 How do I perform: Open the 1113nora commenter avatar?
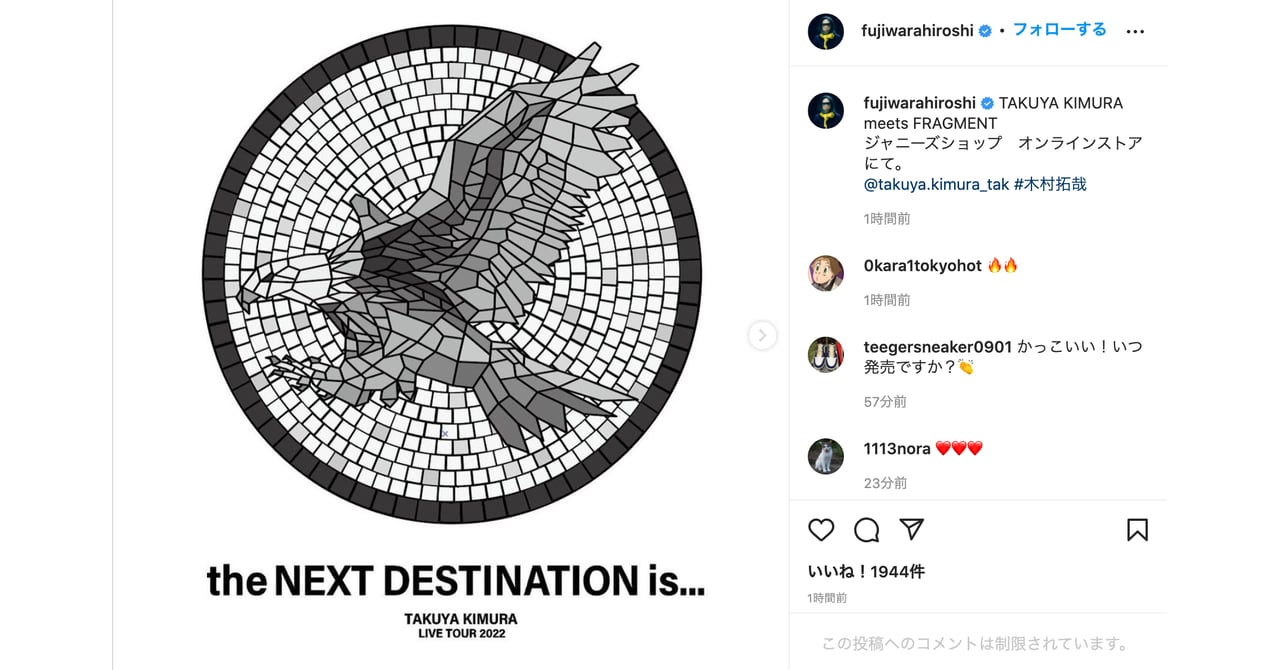[x=826, y=456]
